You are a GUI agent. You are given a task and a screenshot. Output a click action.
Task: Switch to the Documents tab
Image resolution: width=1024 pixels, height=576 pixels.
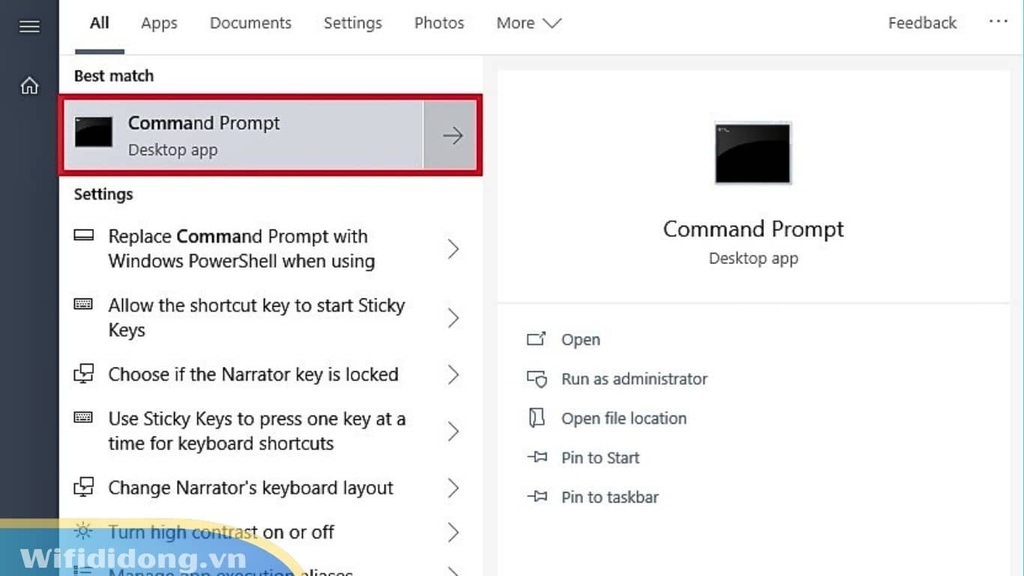(251, 23)
